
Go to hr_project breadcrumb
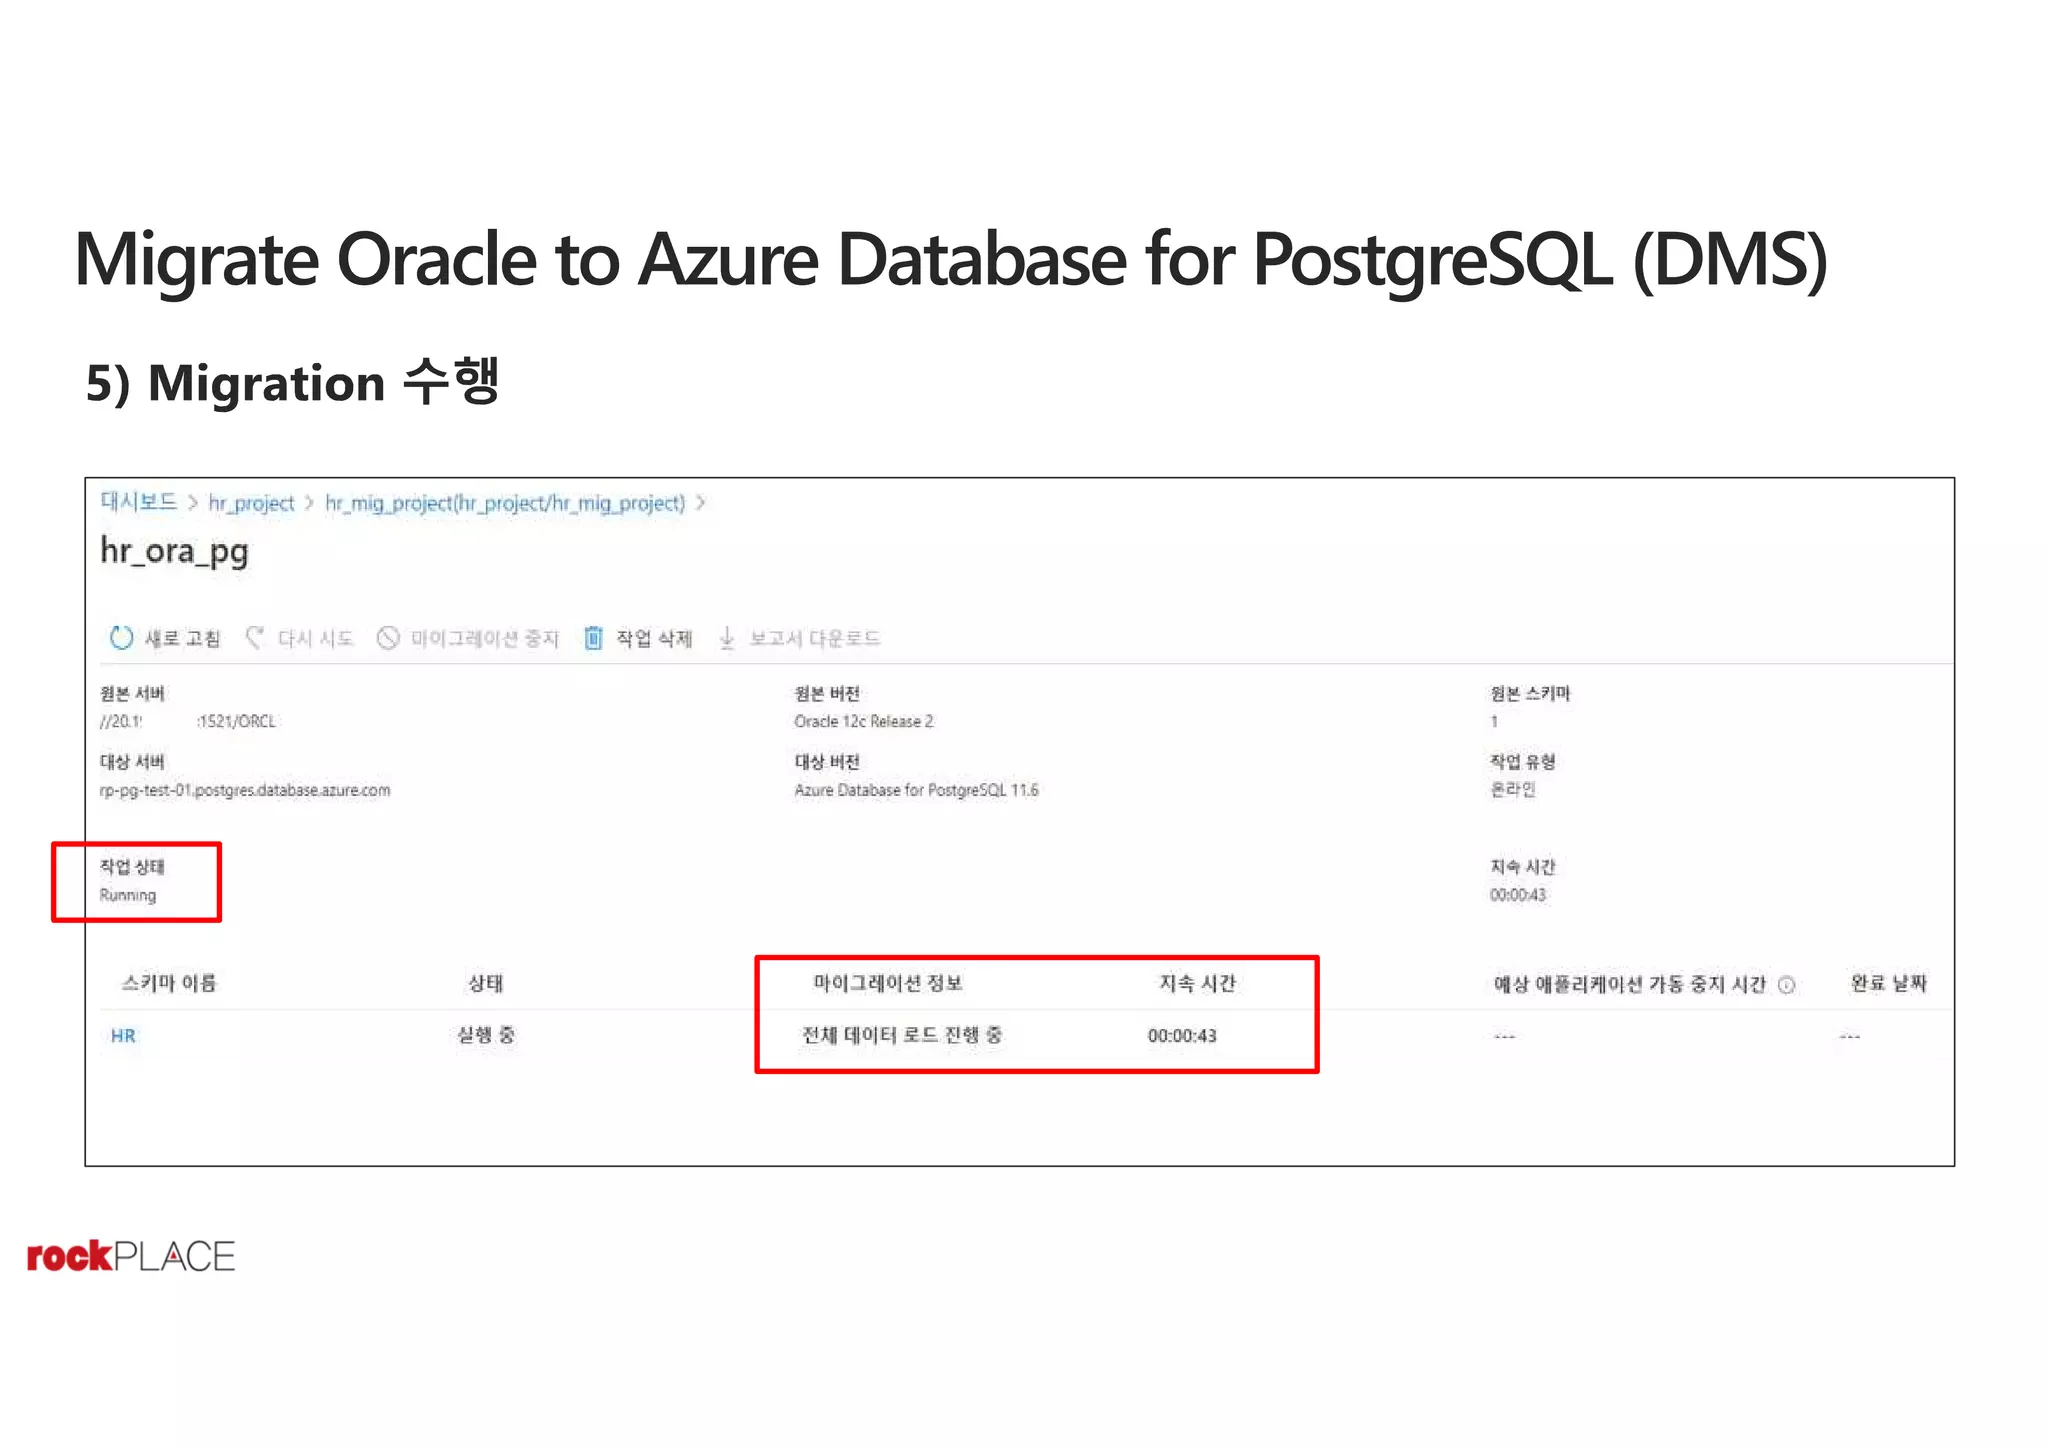pos(251,503)
